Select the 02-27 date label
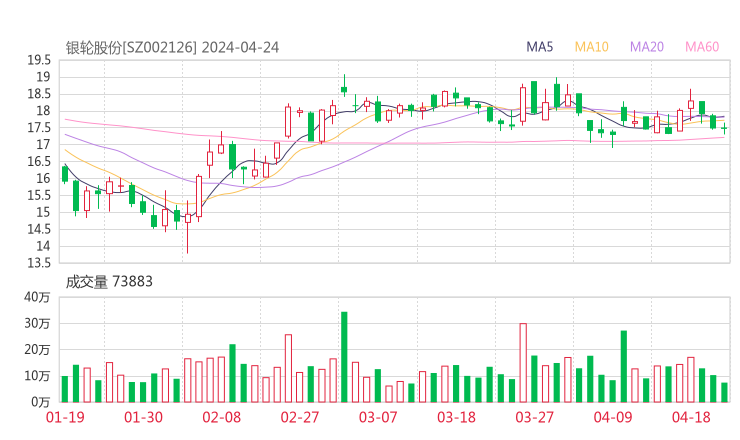Screen dimensions: 740x440 300,417
